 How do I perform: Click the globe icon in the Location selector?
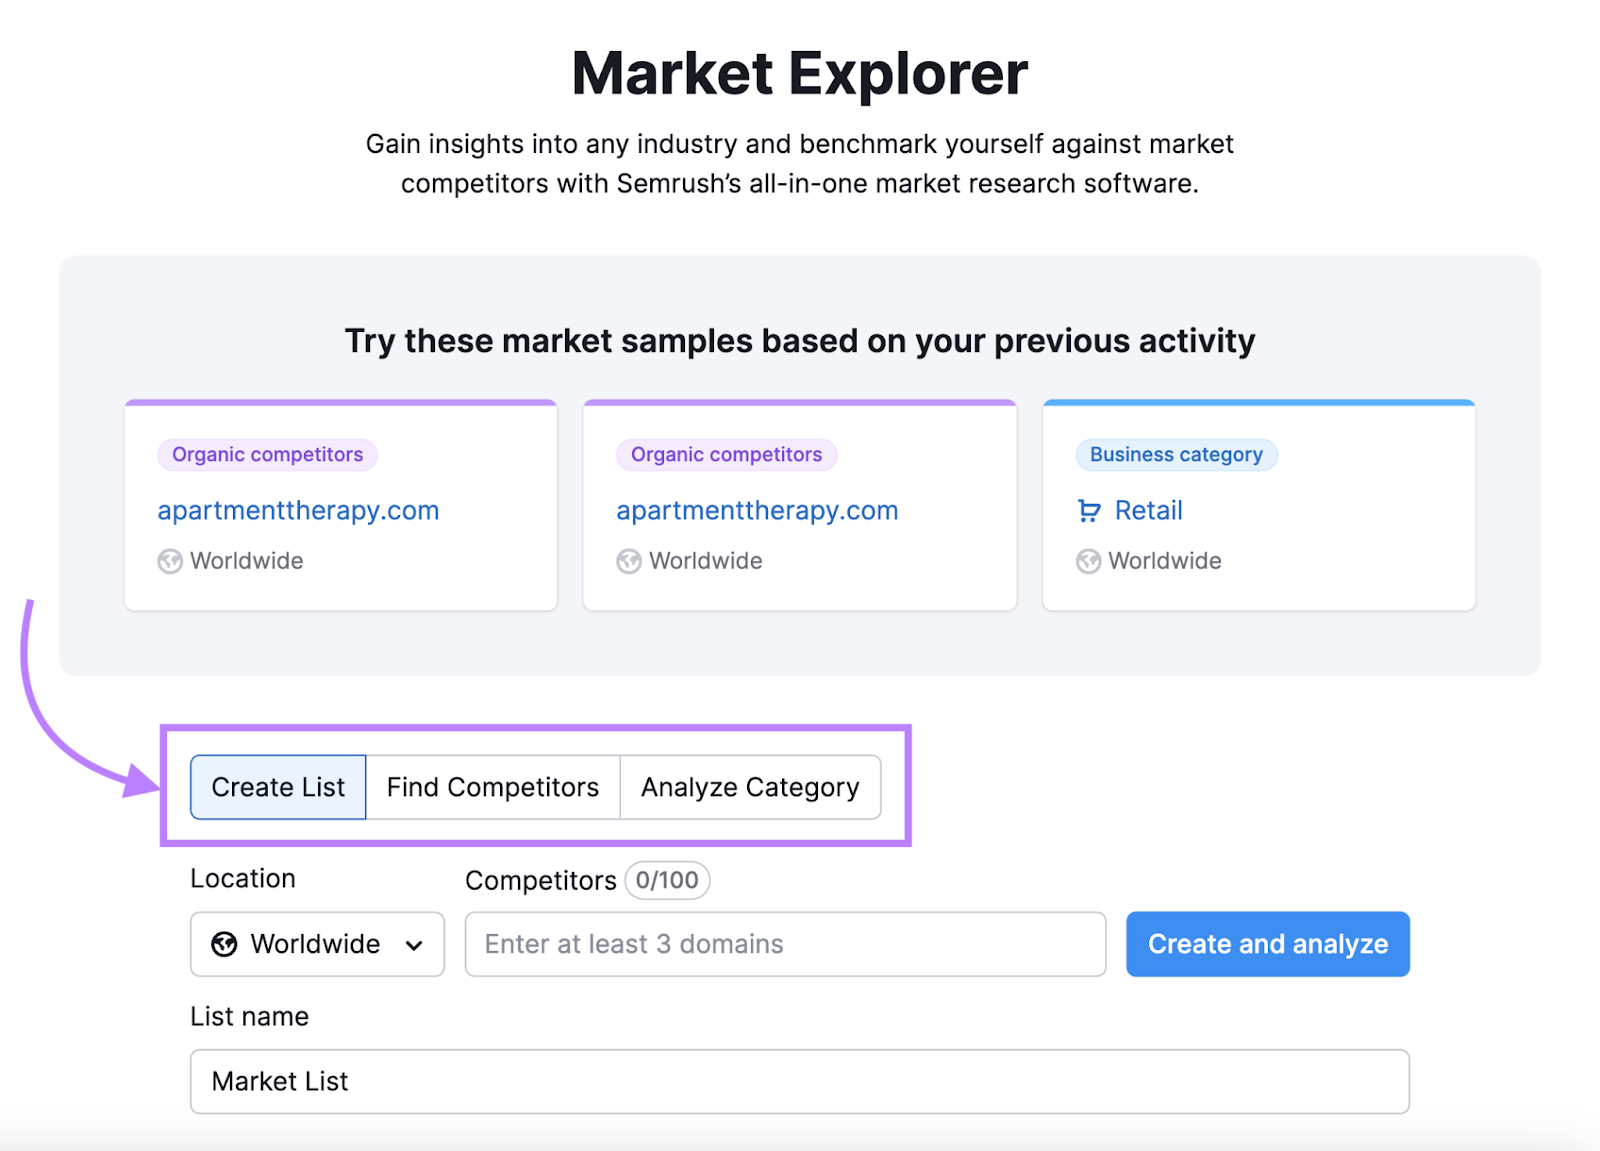[x=222, y=944]
